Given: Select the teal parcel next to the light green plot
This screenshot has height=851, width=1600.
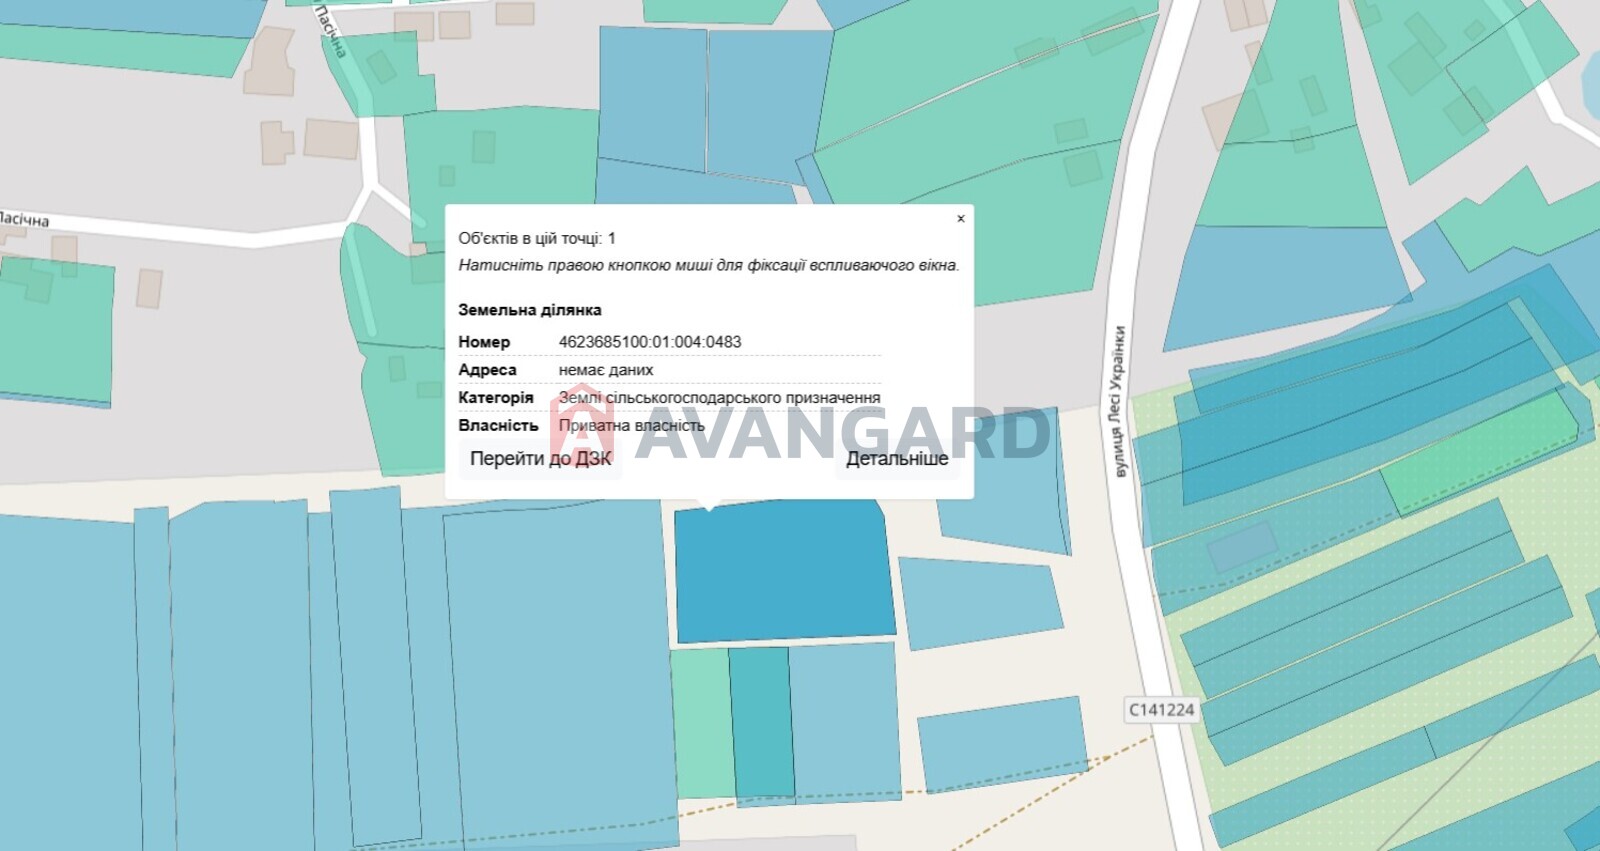Looking at the screenshot, I should pos(761,720).
